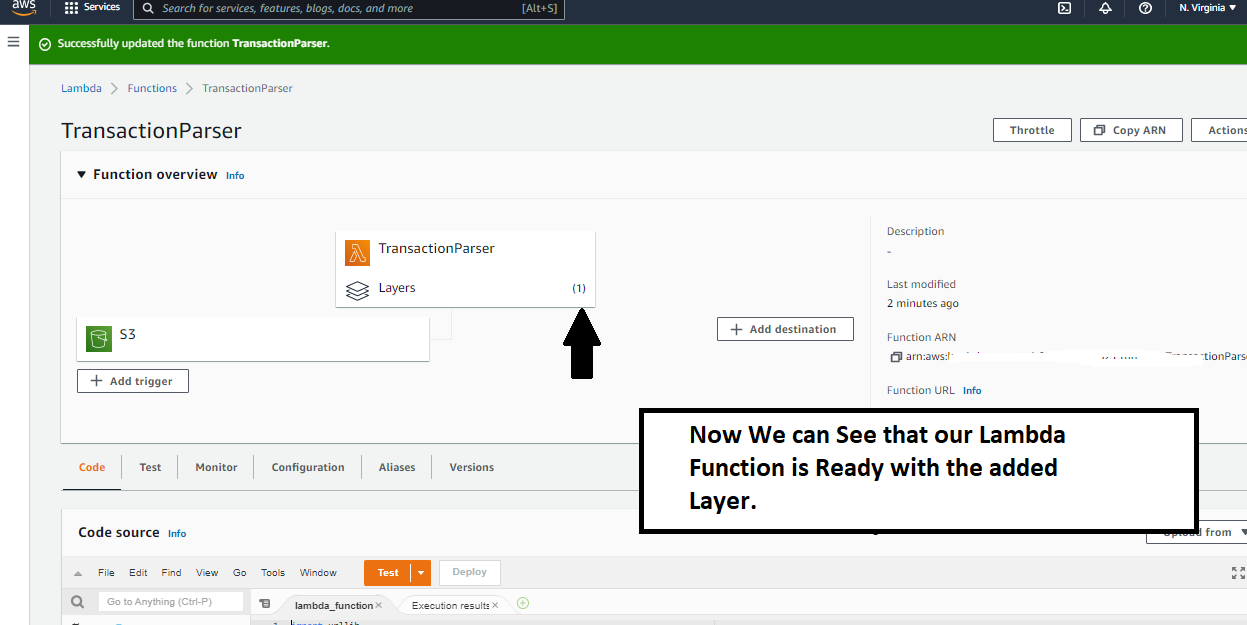Open the N. Virginia region dropdown
The image size is (1247, 625).
click(1208, 8)
